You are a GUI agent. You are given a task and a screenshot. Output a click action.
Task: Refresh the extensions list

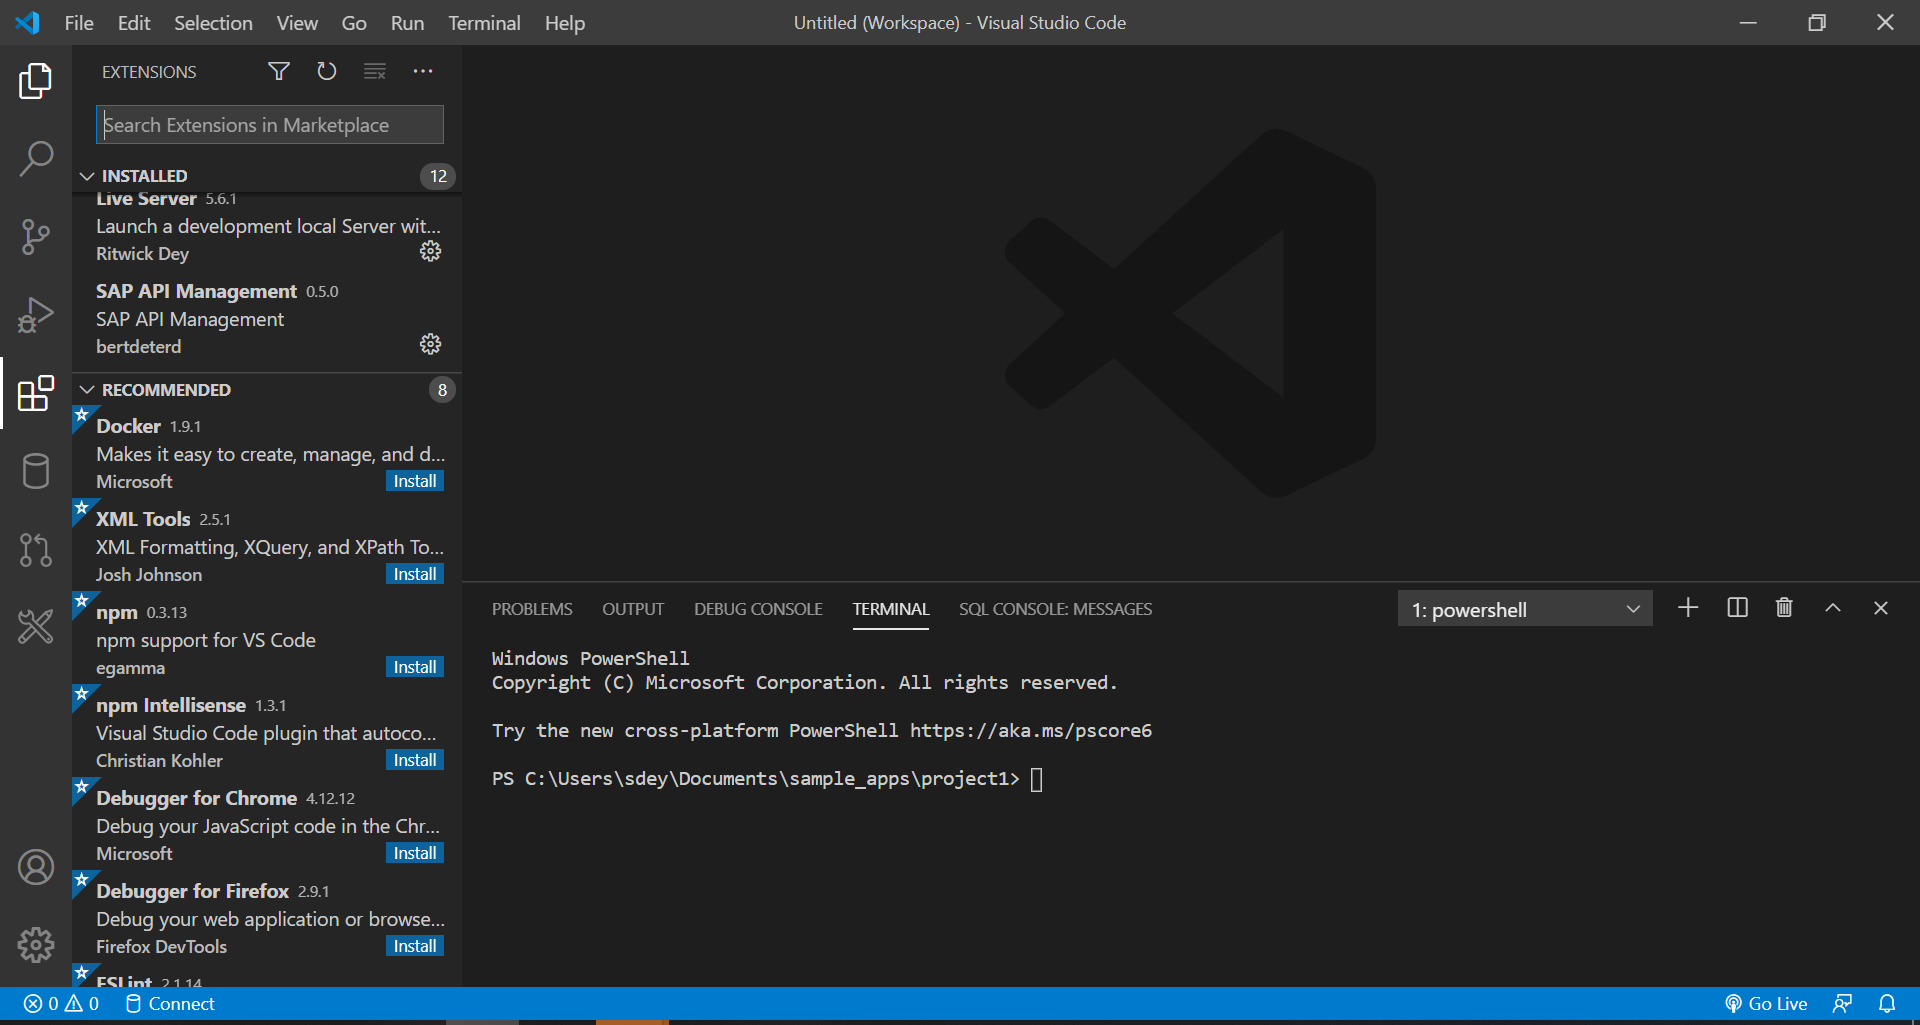327,71
